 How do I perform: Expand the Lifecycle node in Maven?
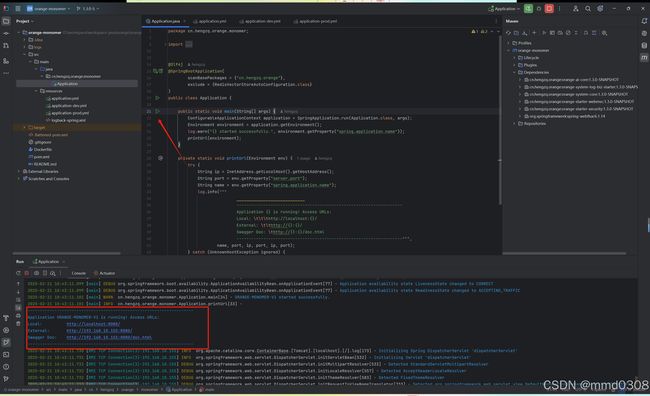(515, 58)
